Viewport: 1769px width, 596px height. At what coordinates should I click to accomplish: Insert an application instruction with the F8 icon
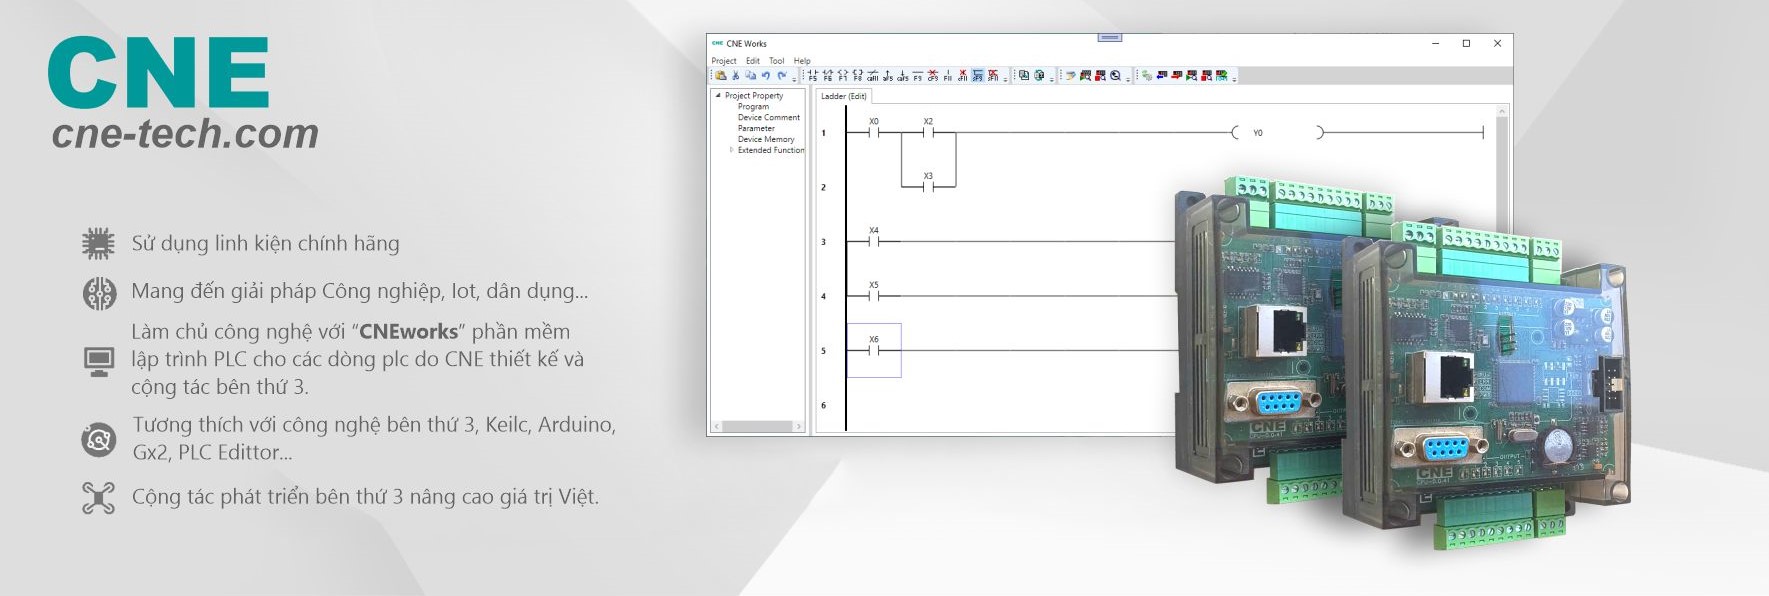pyautogui.click(x=858, y=75)
